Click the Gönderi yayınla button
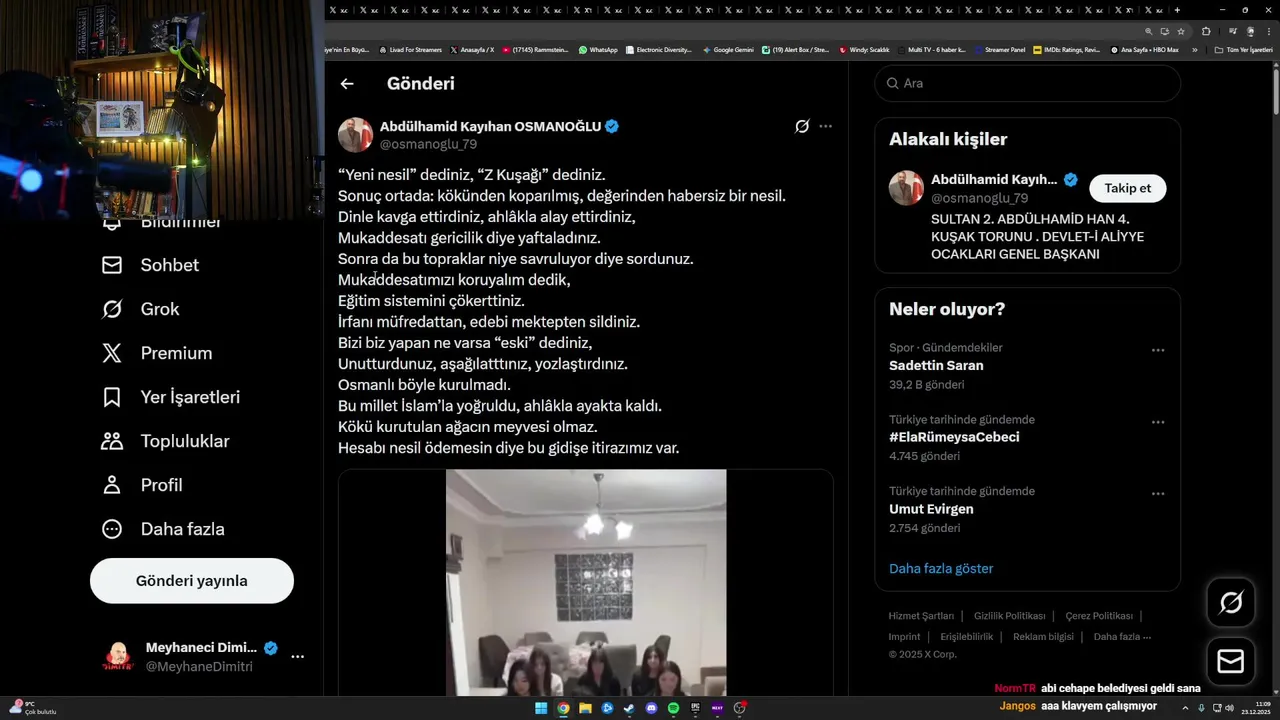 192,581
